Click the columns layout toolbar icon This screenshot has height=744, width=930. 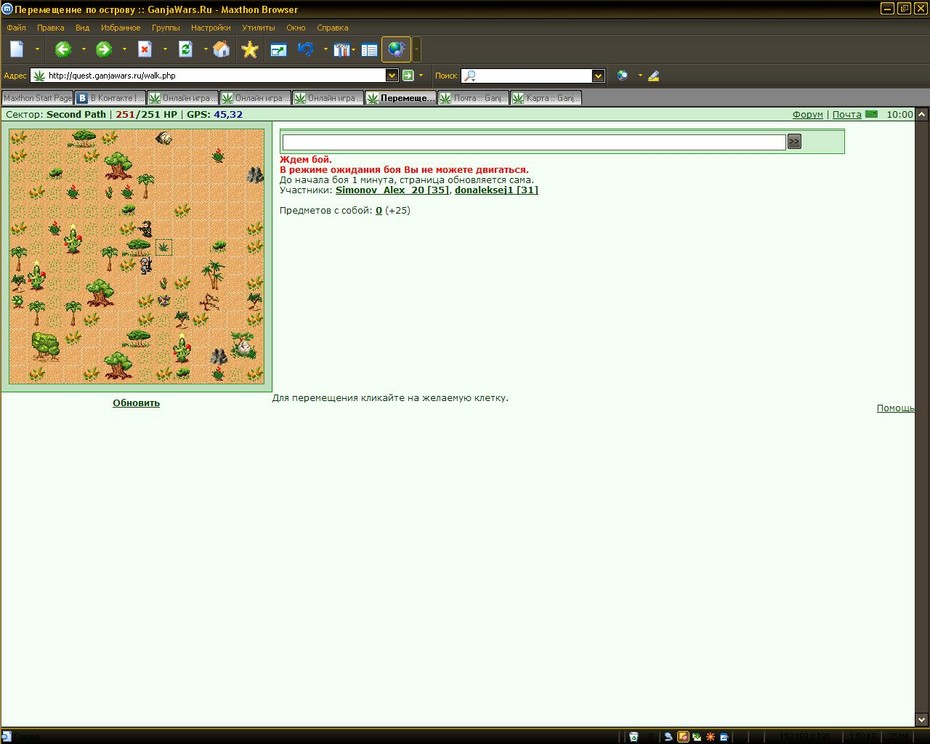341,50
